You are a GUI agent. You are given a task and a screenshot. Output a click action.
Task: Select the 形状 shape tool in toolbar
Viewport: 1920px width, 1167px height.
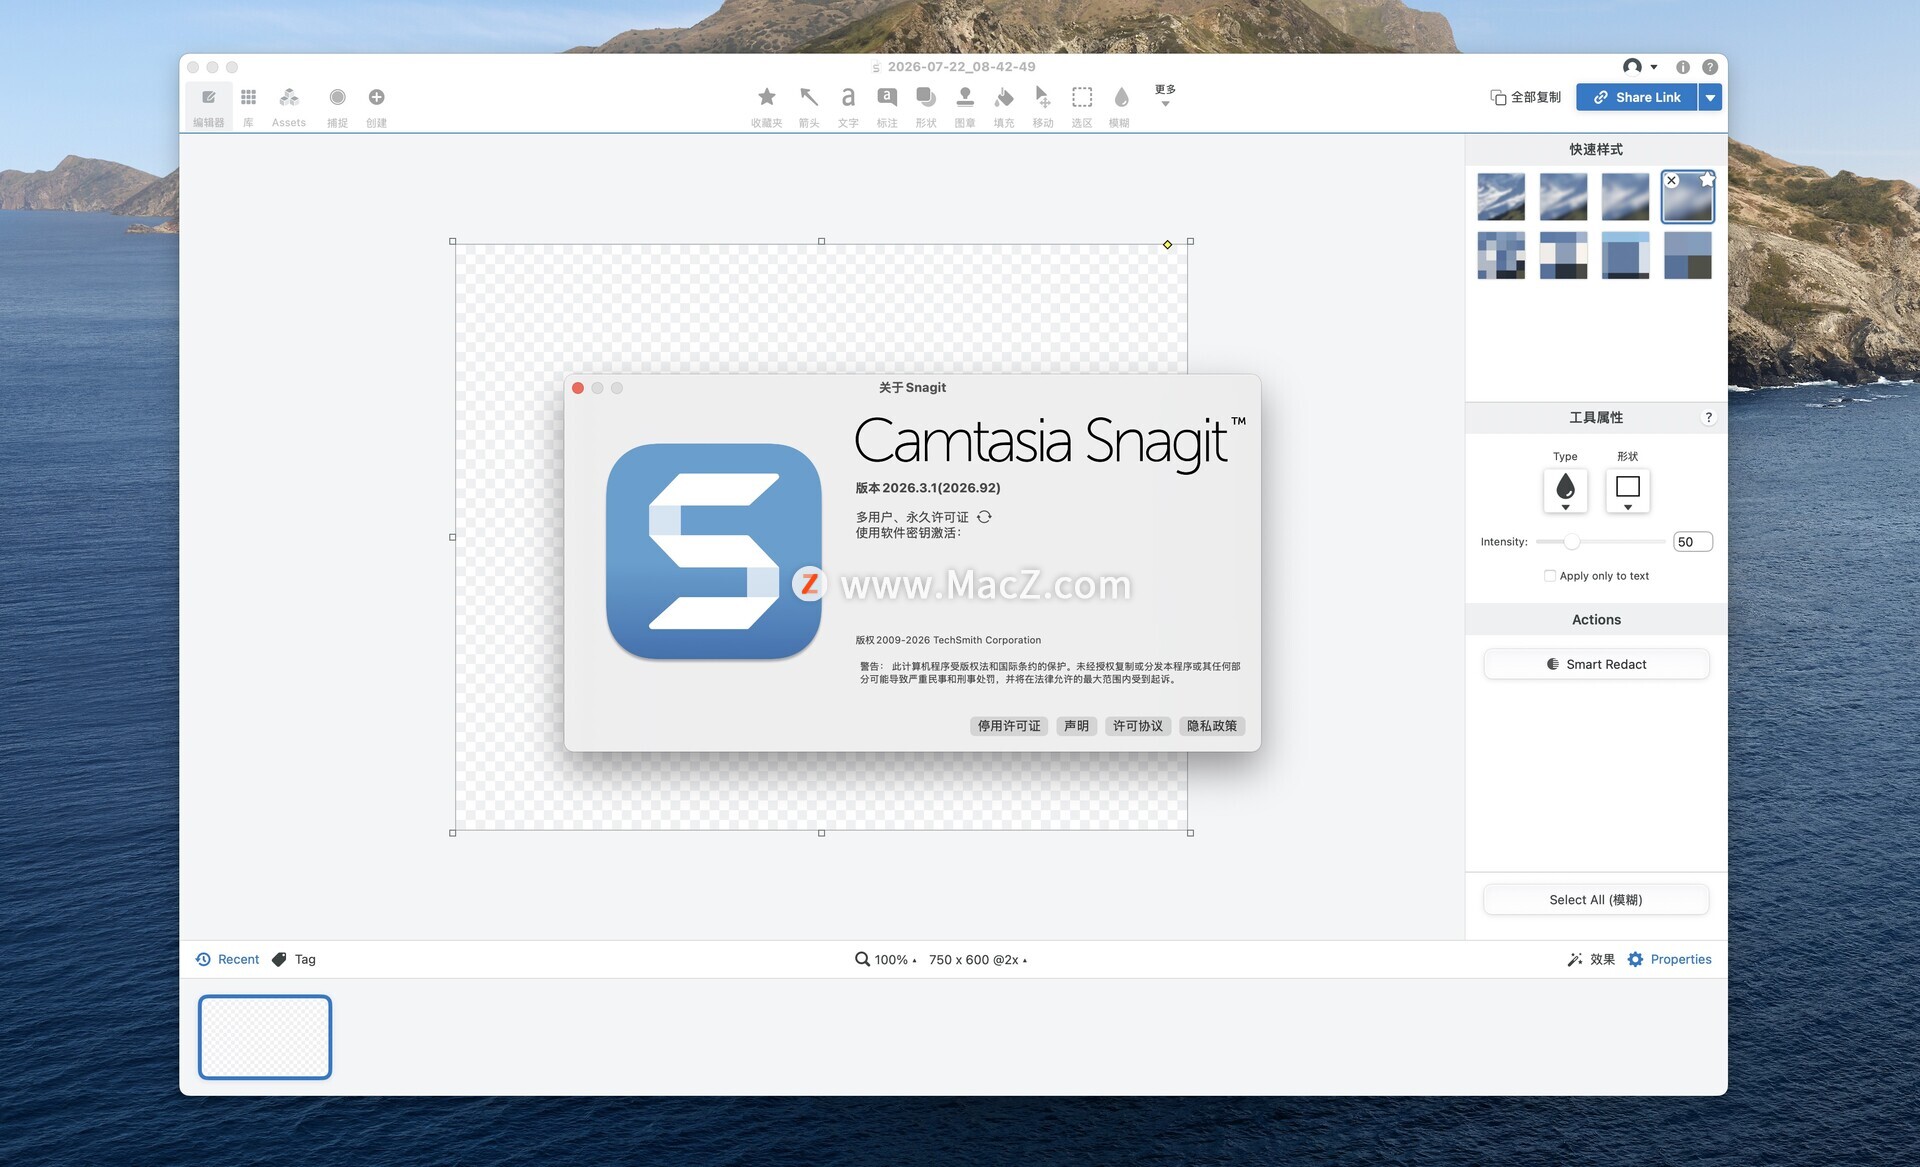point(926,106)
